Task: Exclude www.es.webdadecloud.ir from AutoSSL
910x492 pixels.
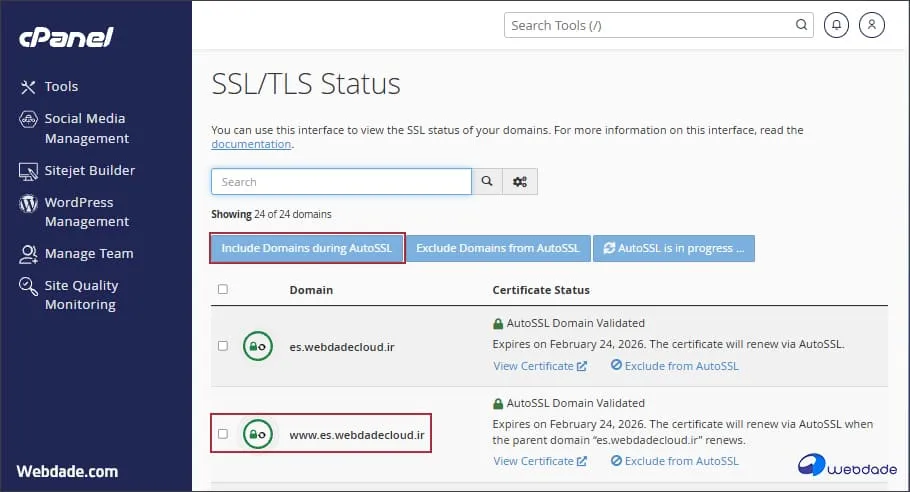Action: point(674,461)
